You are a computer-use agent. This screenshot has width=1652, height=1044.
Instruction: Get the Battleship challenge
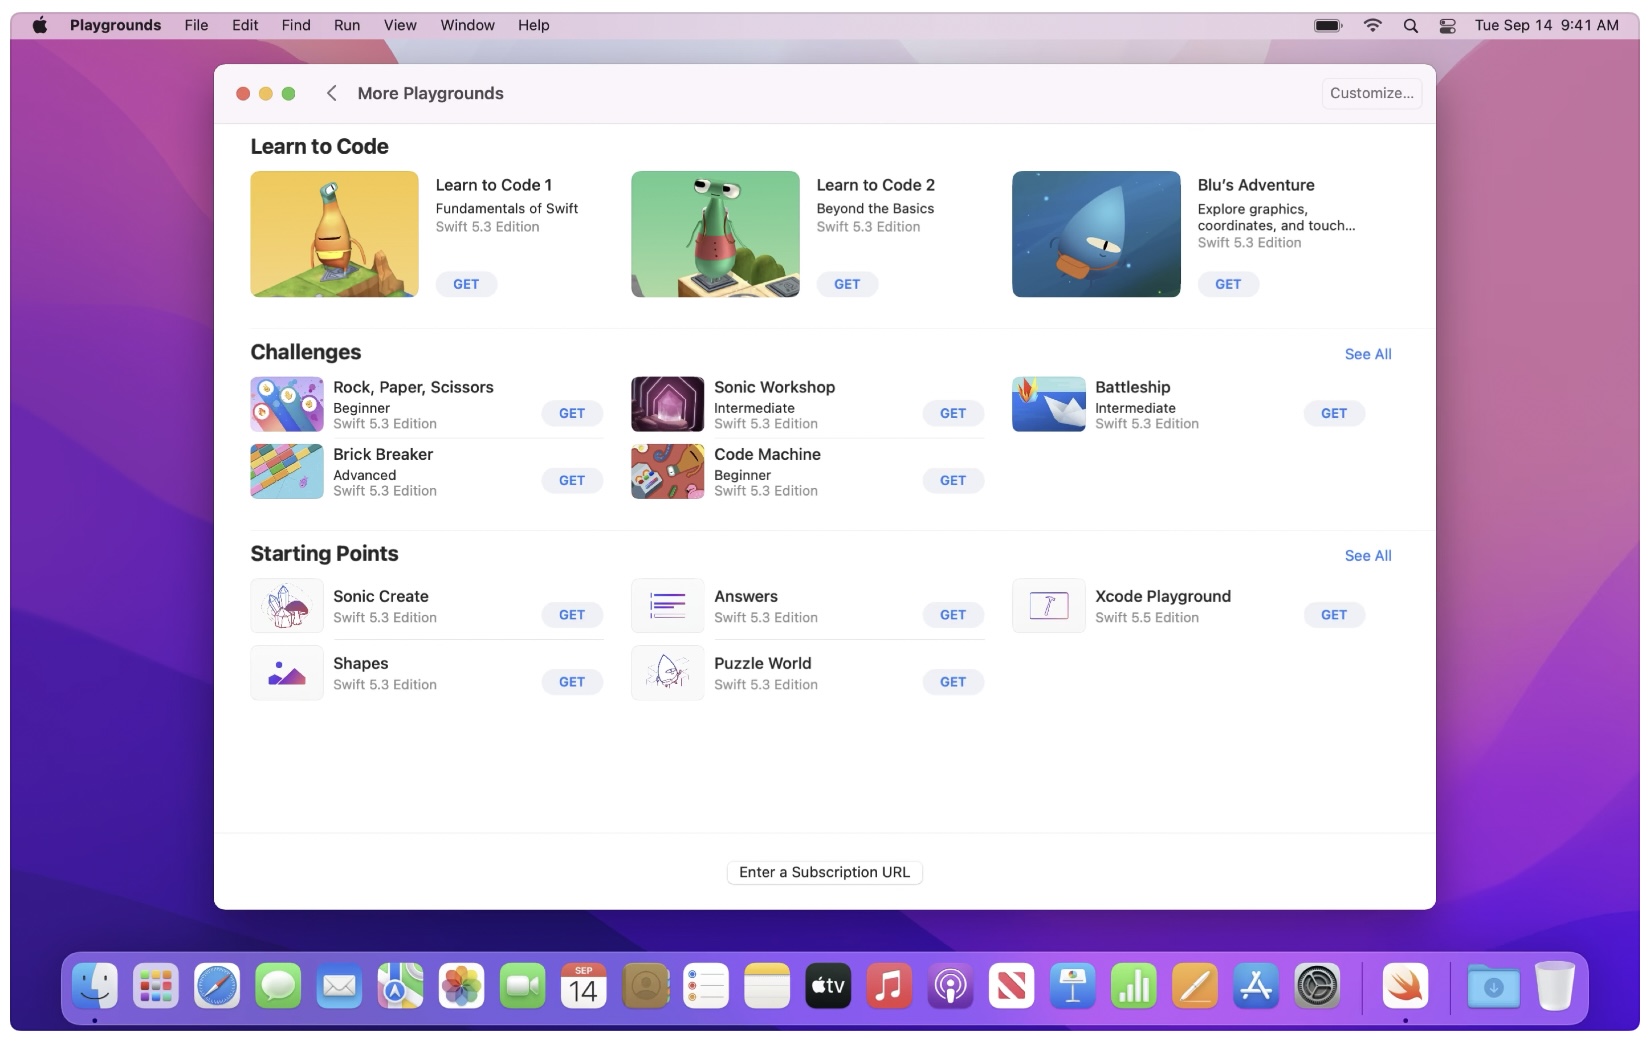pyautogui.click(x=1334, y=413)
